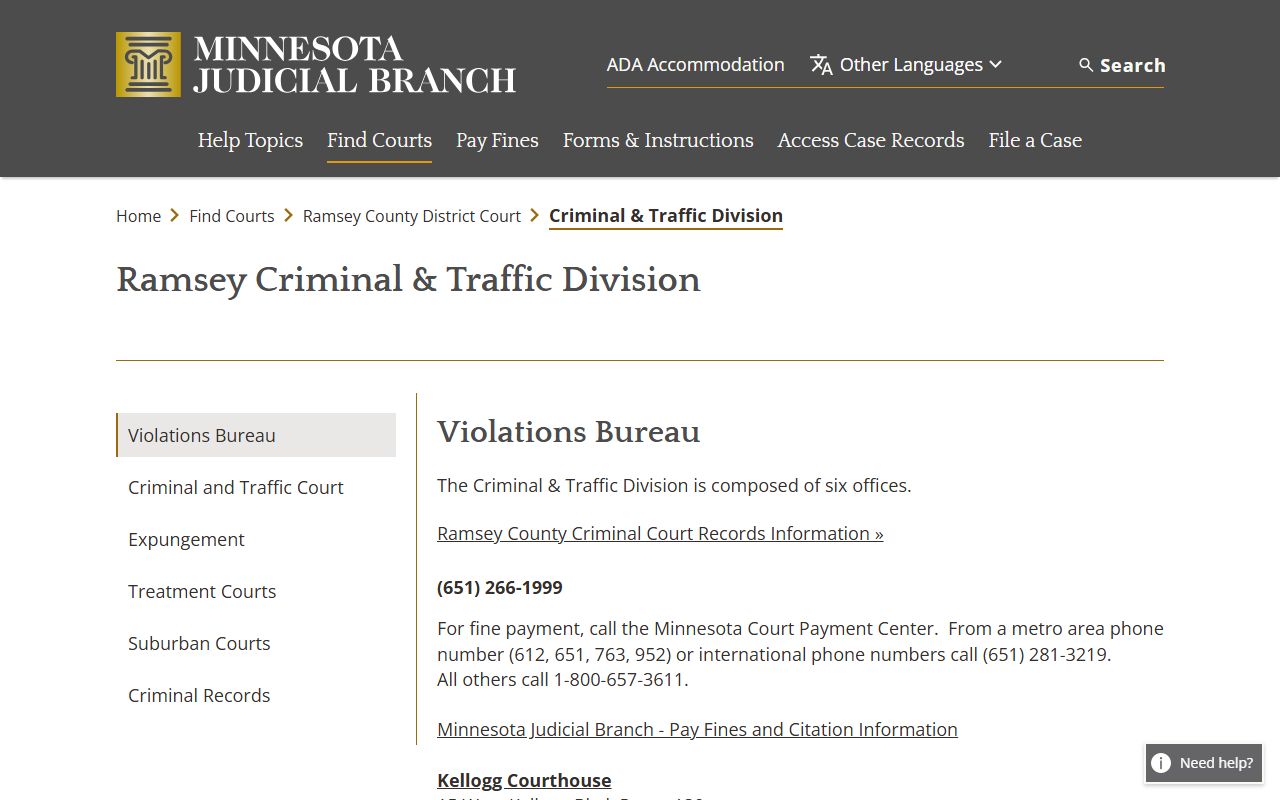Open the Help Topics menu
This screenshot has height=800, width=1280.
(250, 140)
